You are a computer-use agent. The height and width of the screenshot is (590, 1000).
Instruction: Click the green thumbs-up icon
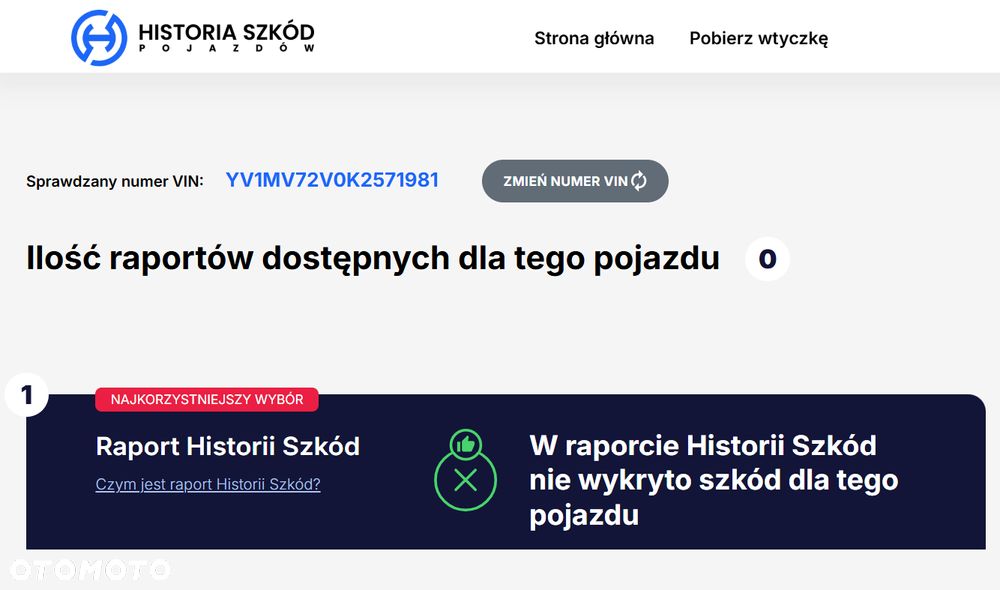[465, 442]
